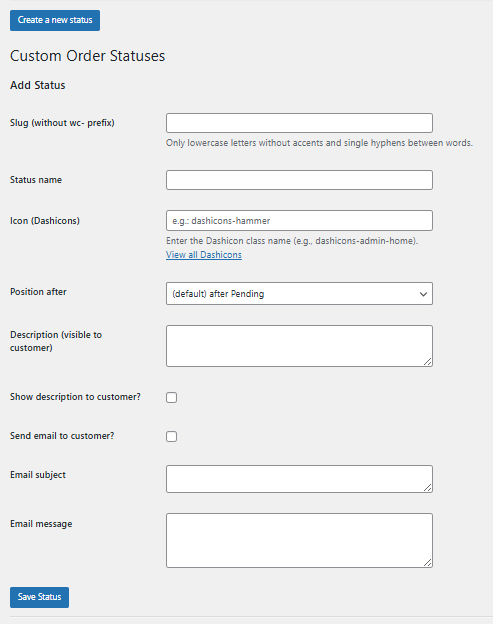Click the chevron arrow of Position after select

pos(423,294)
